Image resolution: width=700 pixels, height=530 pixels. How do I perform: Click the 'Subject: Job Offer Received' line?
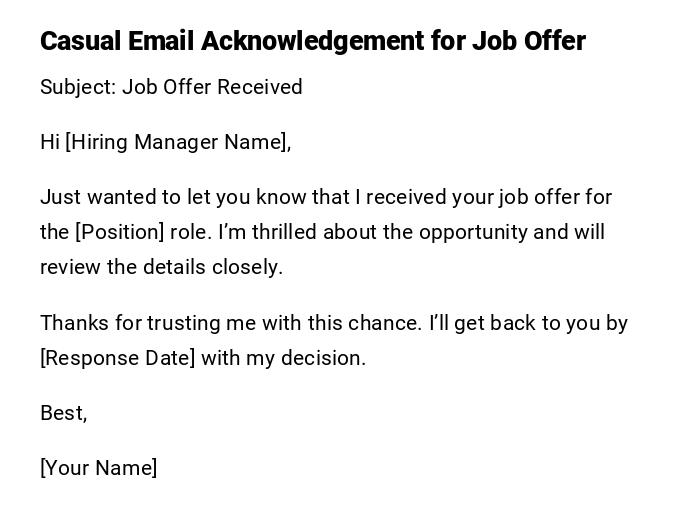pyautogui.click(x=171, y=87)
